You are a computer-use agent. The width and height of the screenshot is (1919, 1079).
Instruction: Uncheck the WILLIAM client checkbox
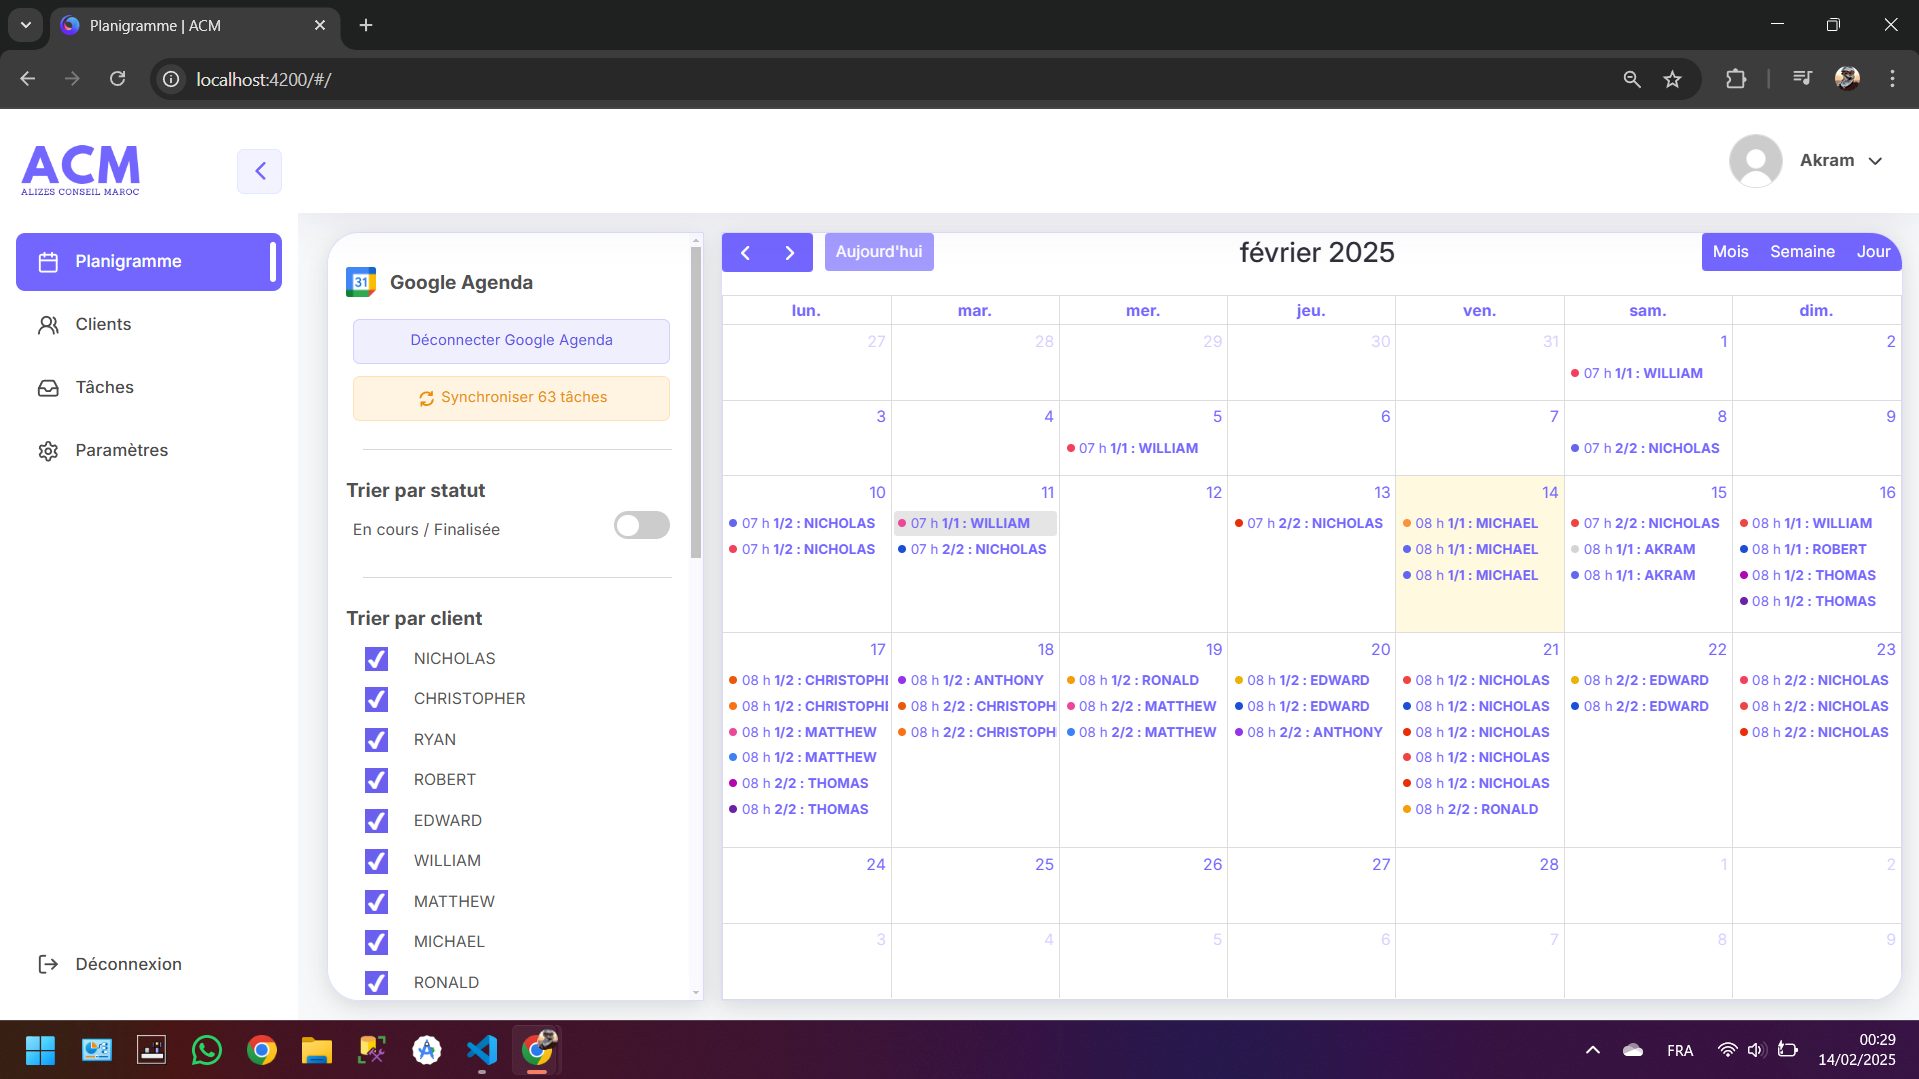(x=376, y=861)
